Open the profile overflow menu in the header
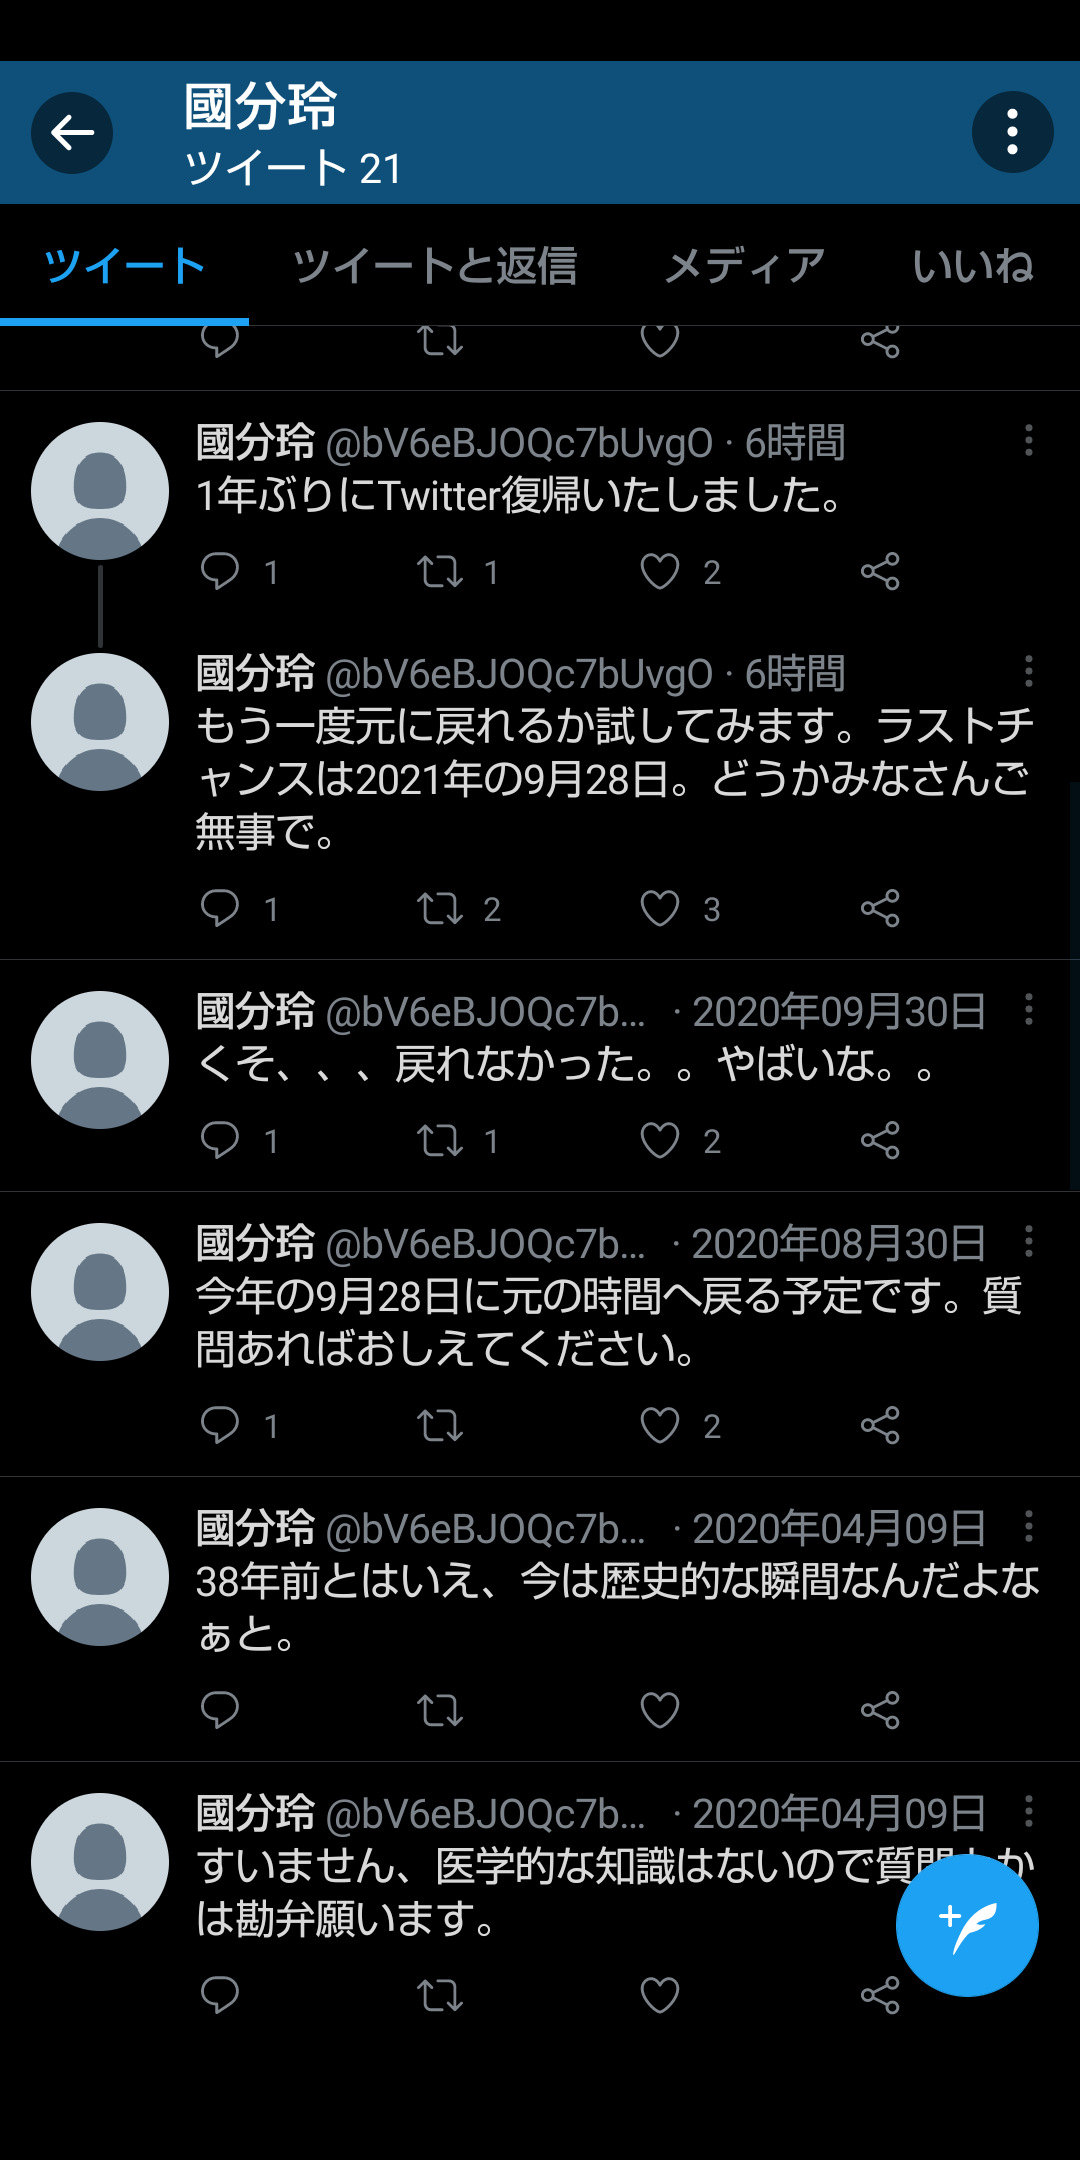Image resolution: width=1080 pixels, height=2160 pixels. 1012,132
